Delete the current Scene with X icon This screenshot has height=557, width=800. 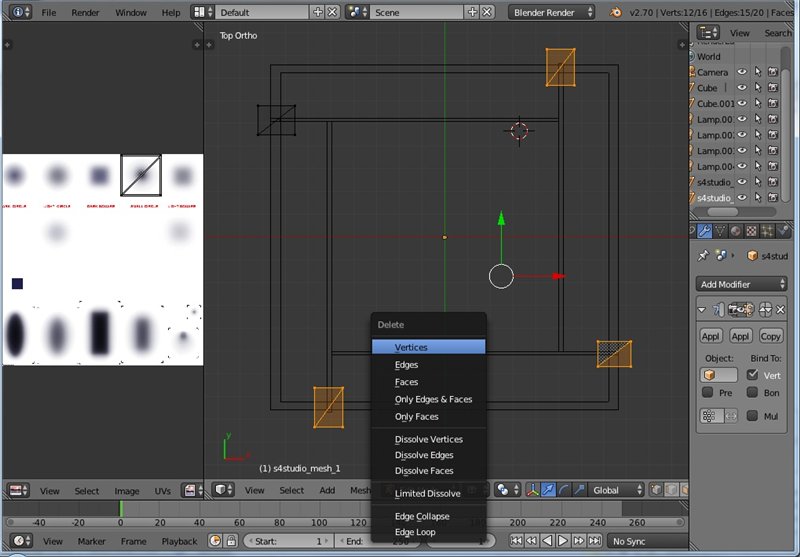click(x=487, y=12)
